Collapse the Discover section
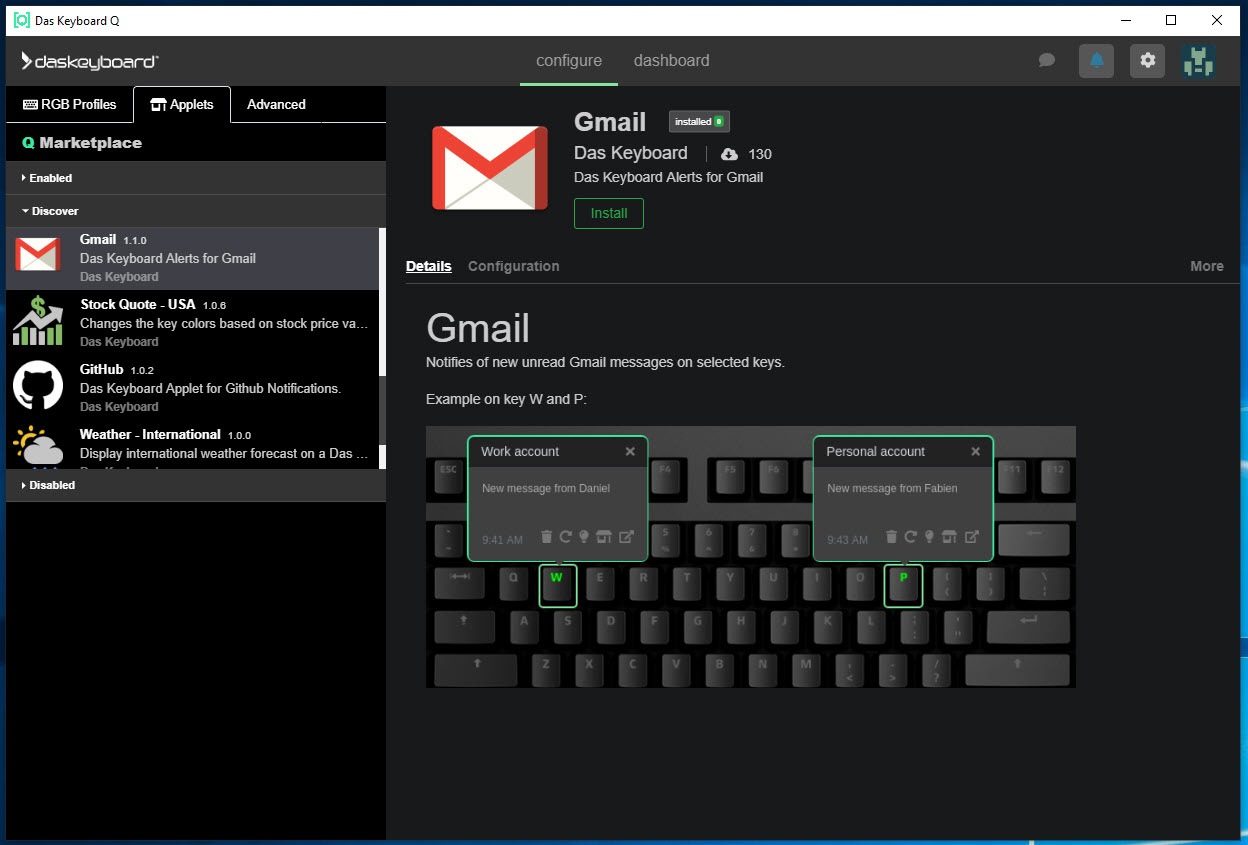 pos(195,211)
